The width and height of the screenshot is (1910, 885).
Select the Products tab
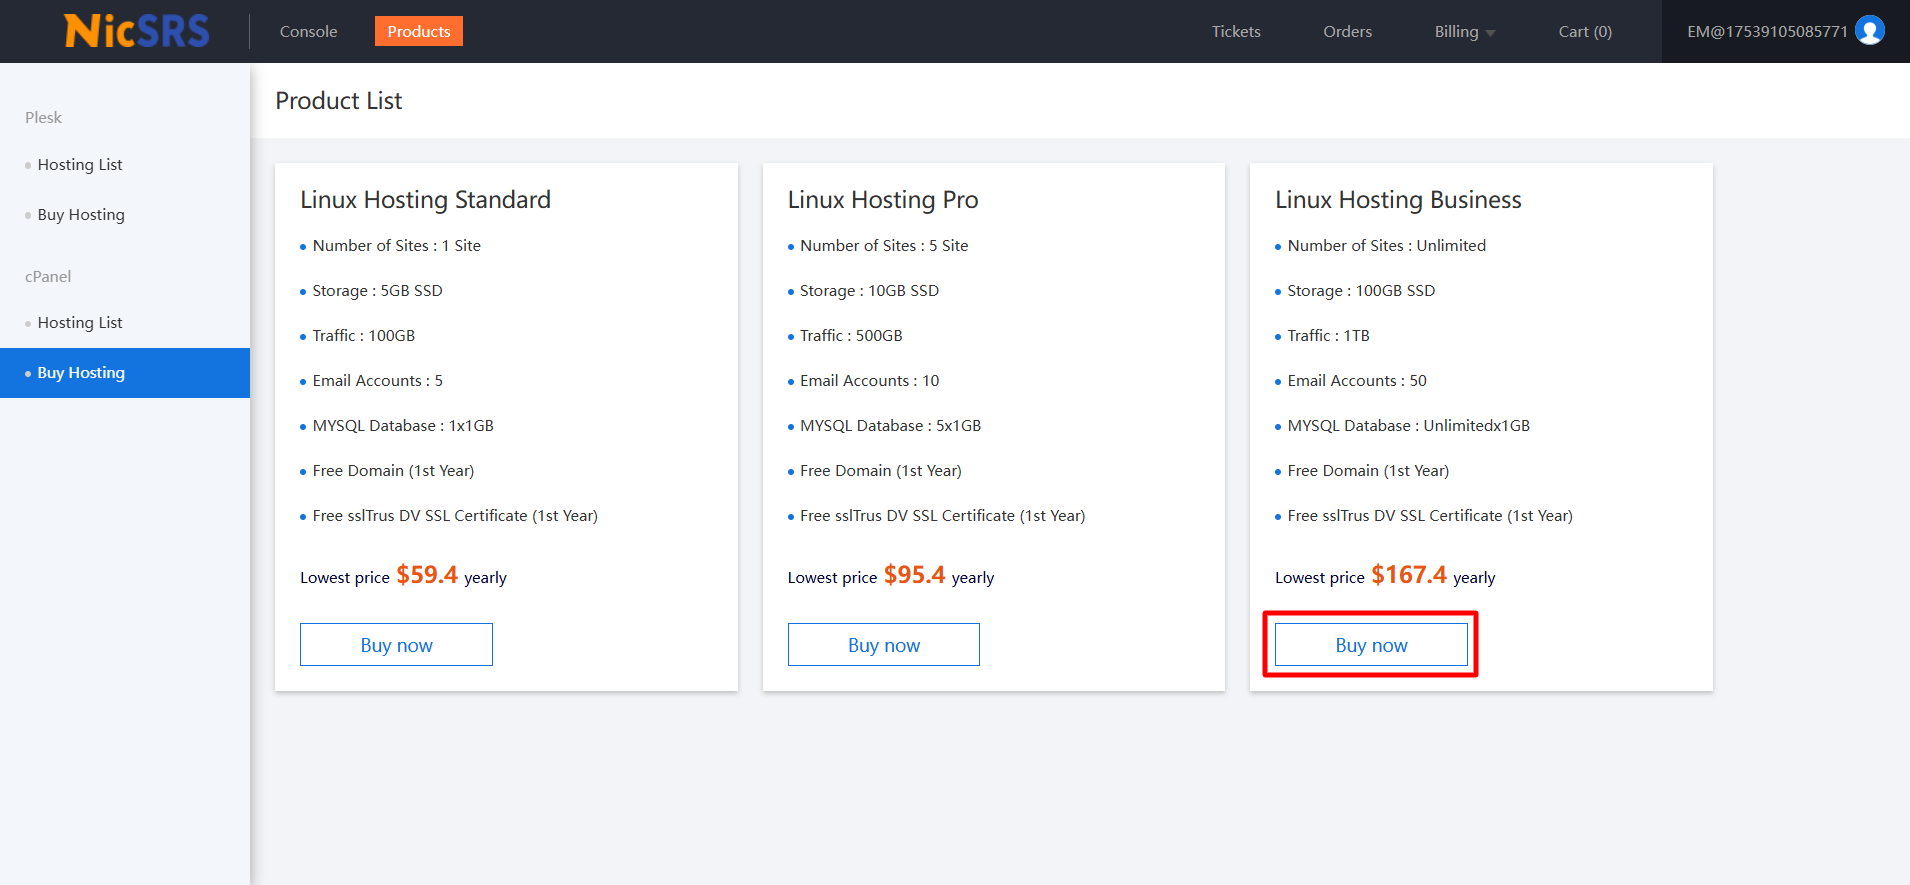[x=419, y=31]
